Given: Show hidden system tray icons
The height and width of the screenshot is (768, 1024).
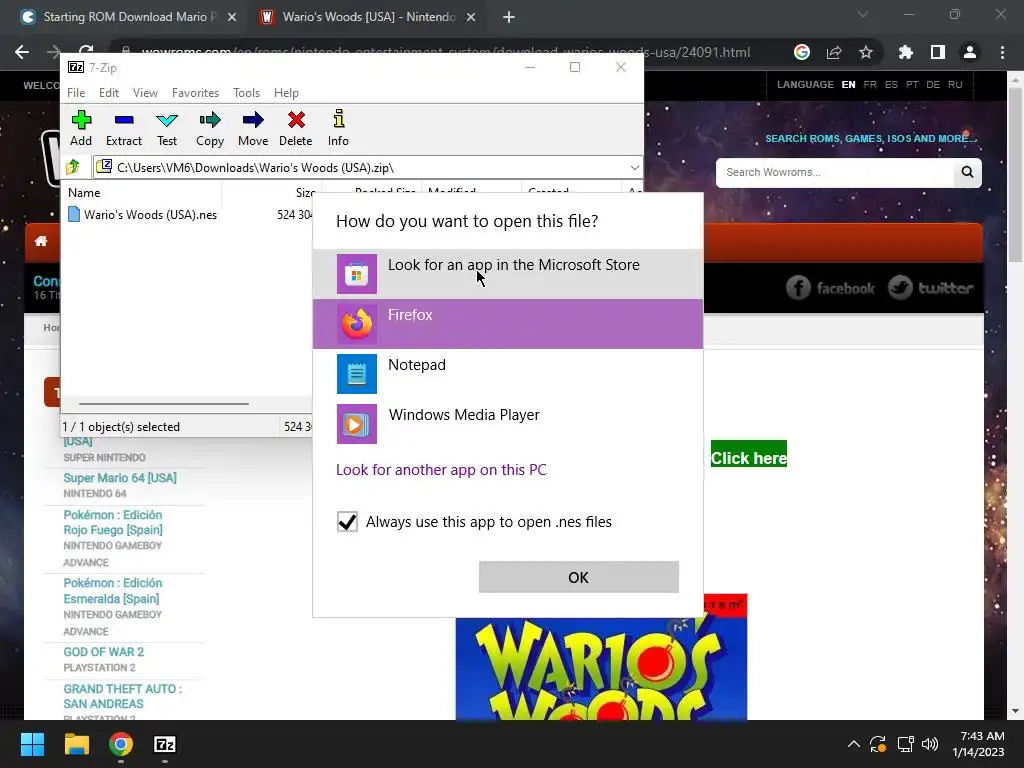Looking at the screenshot, I should [x=854, y=744].
